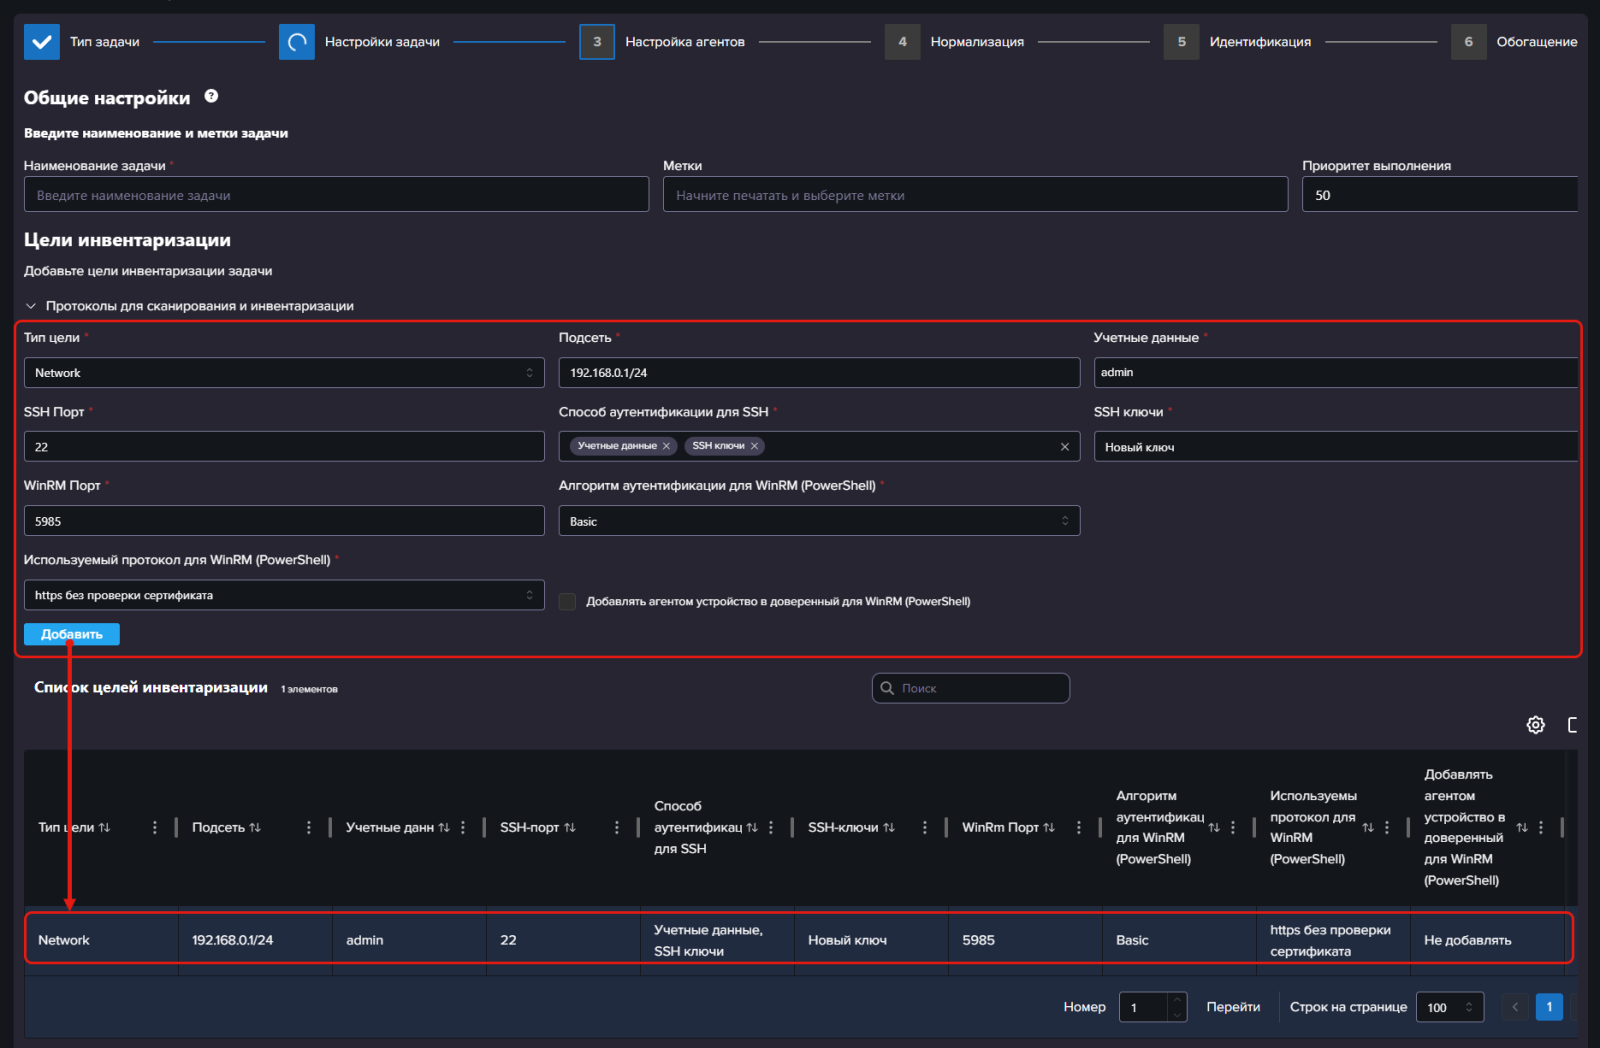Open 'SSH-порт' column options menu
This screenshot has width=1600, height=1048.
coord(616,827)
